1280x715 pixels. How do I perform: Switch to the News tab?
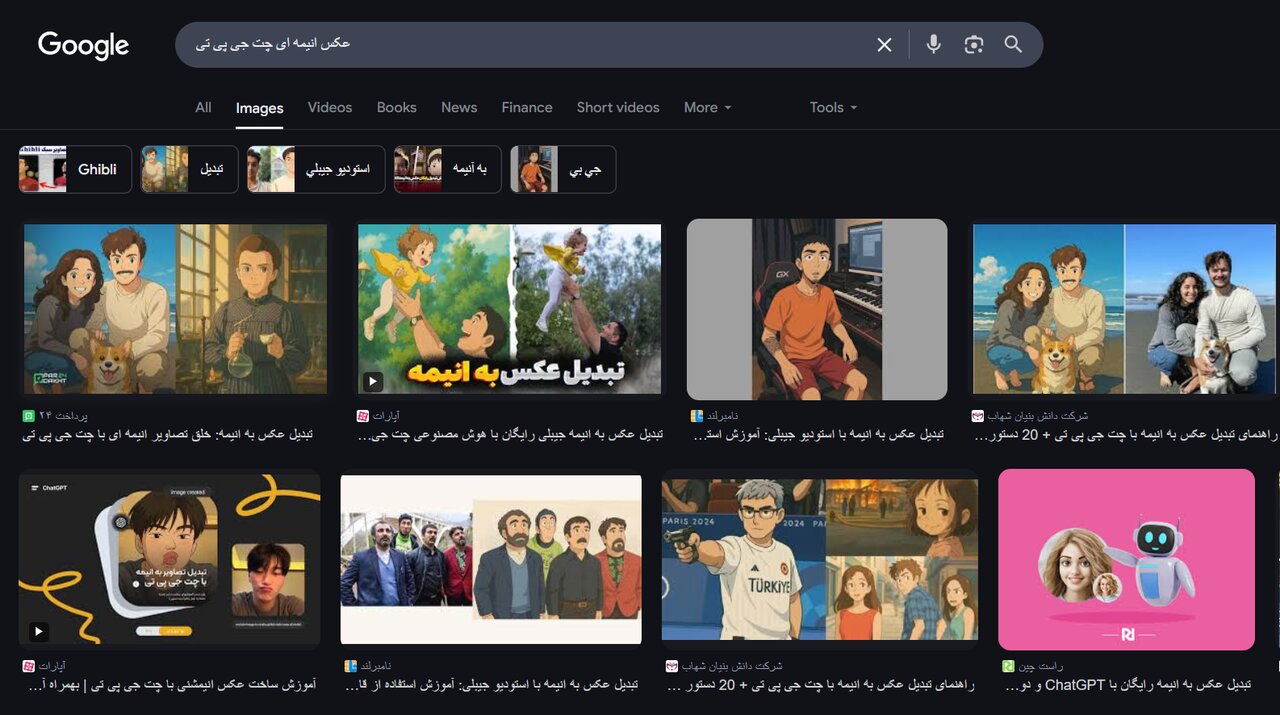pyautogui.click(x=459, y=107)
